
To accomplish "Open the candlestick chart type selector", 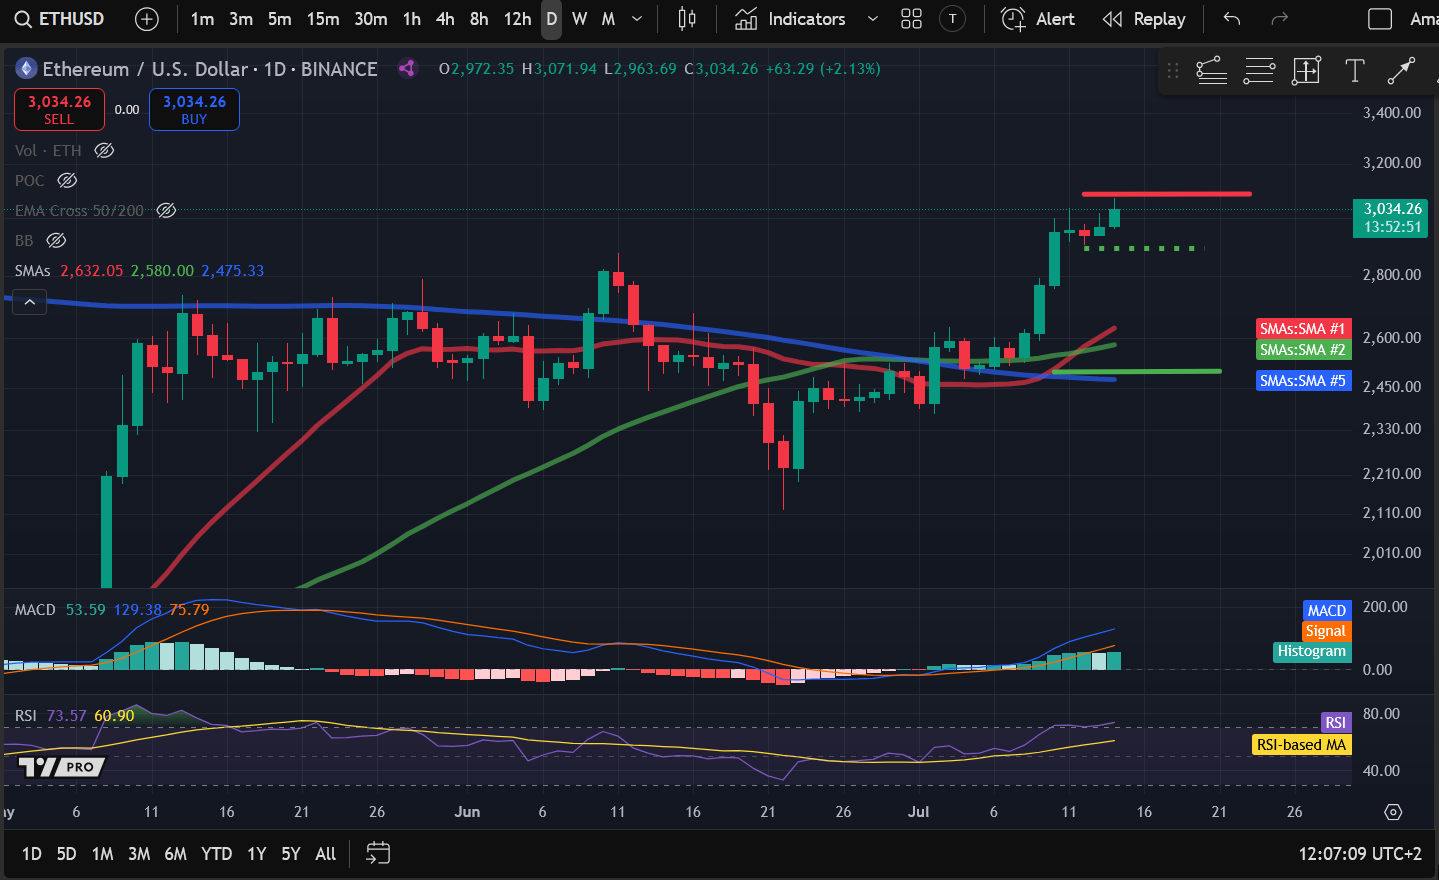I will [687, 19].
